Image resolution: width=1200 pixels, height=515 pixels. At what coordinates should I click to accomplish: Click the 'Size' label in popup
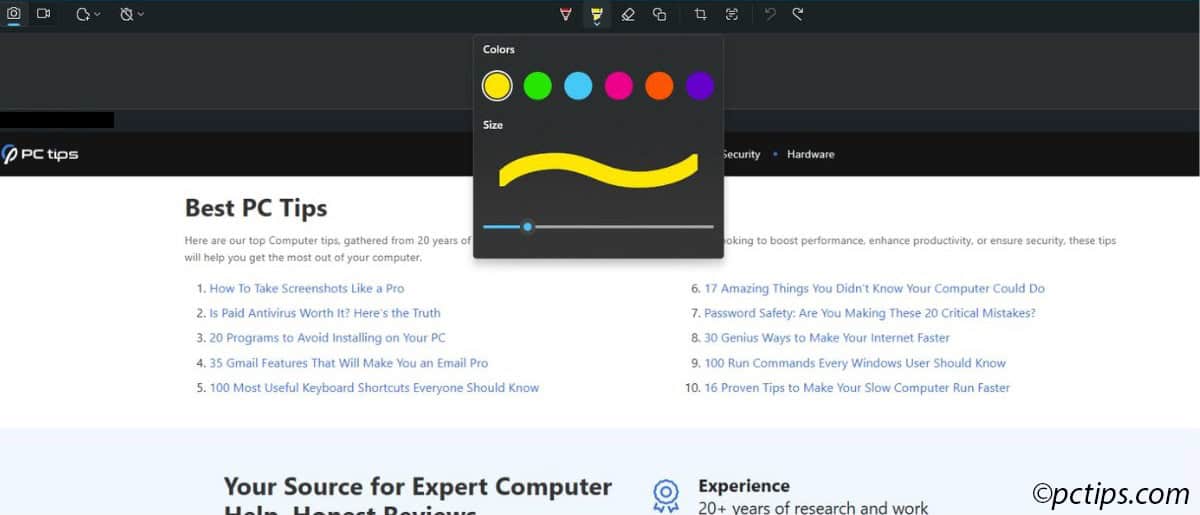[x=493, y=125]
